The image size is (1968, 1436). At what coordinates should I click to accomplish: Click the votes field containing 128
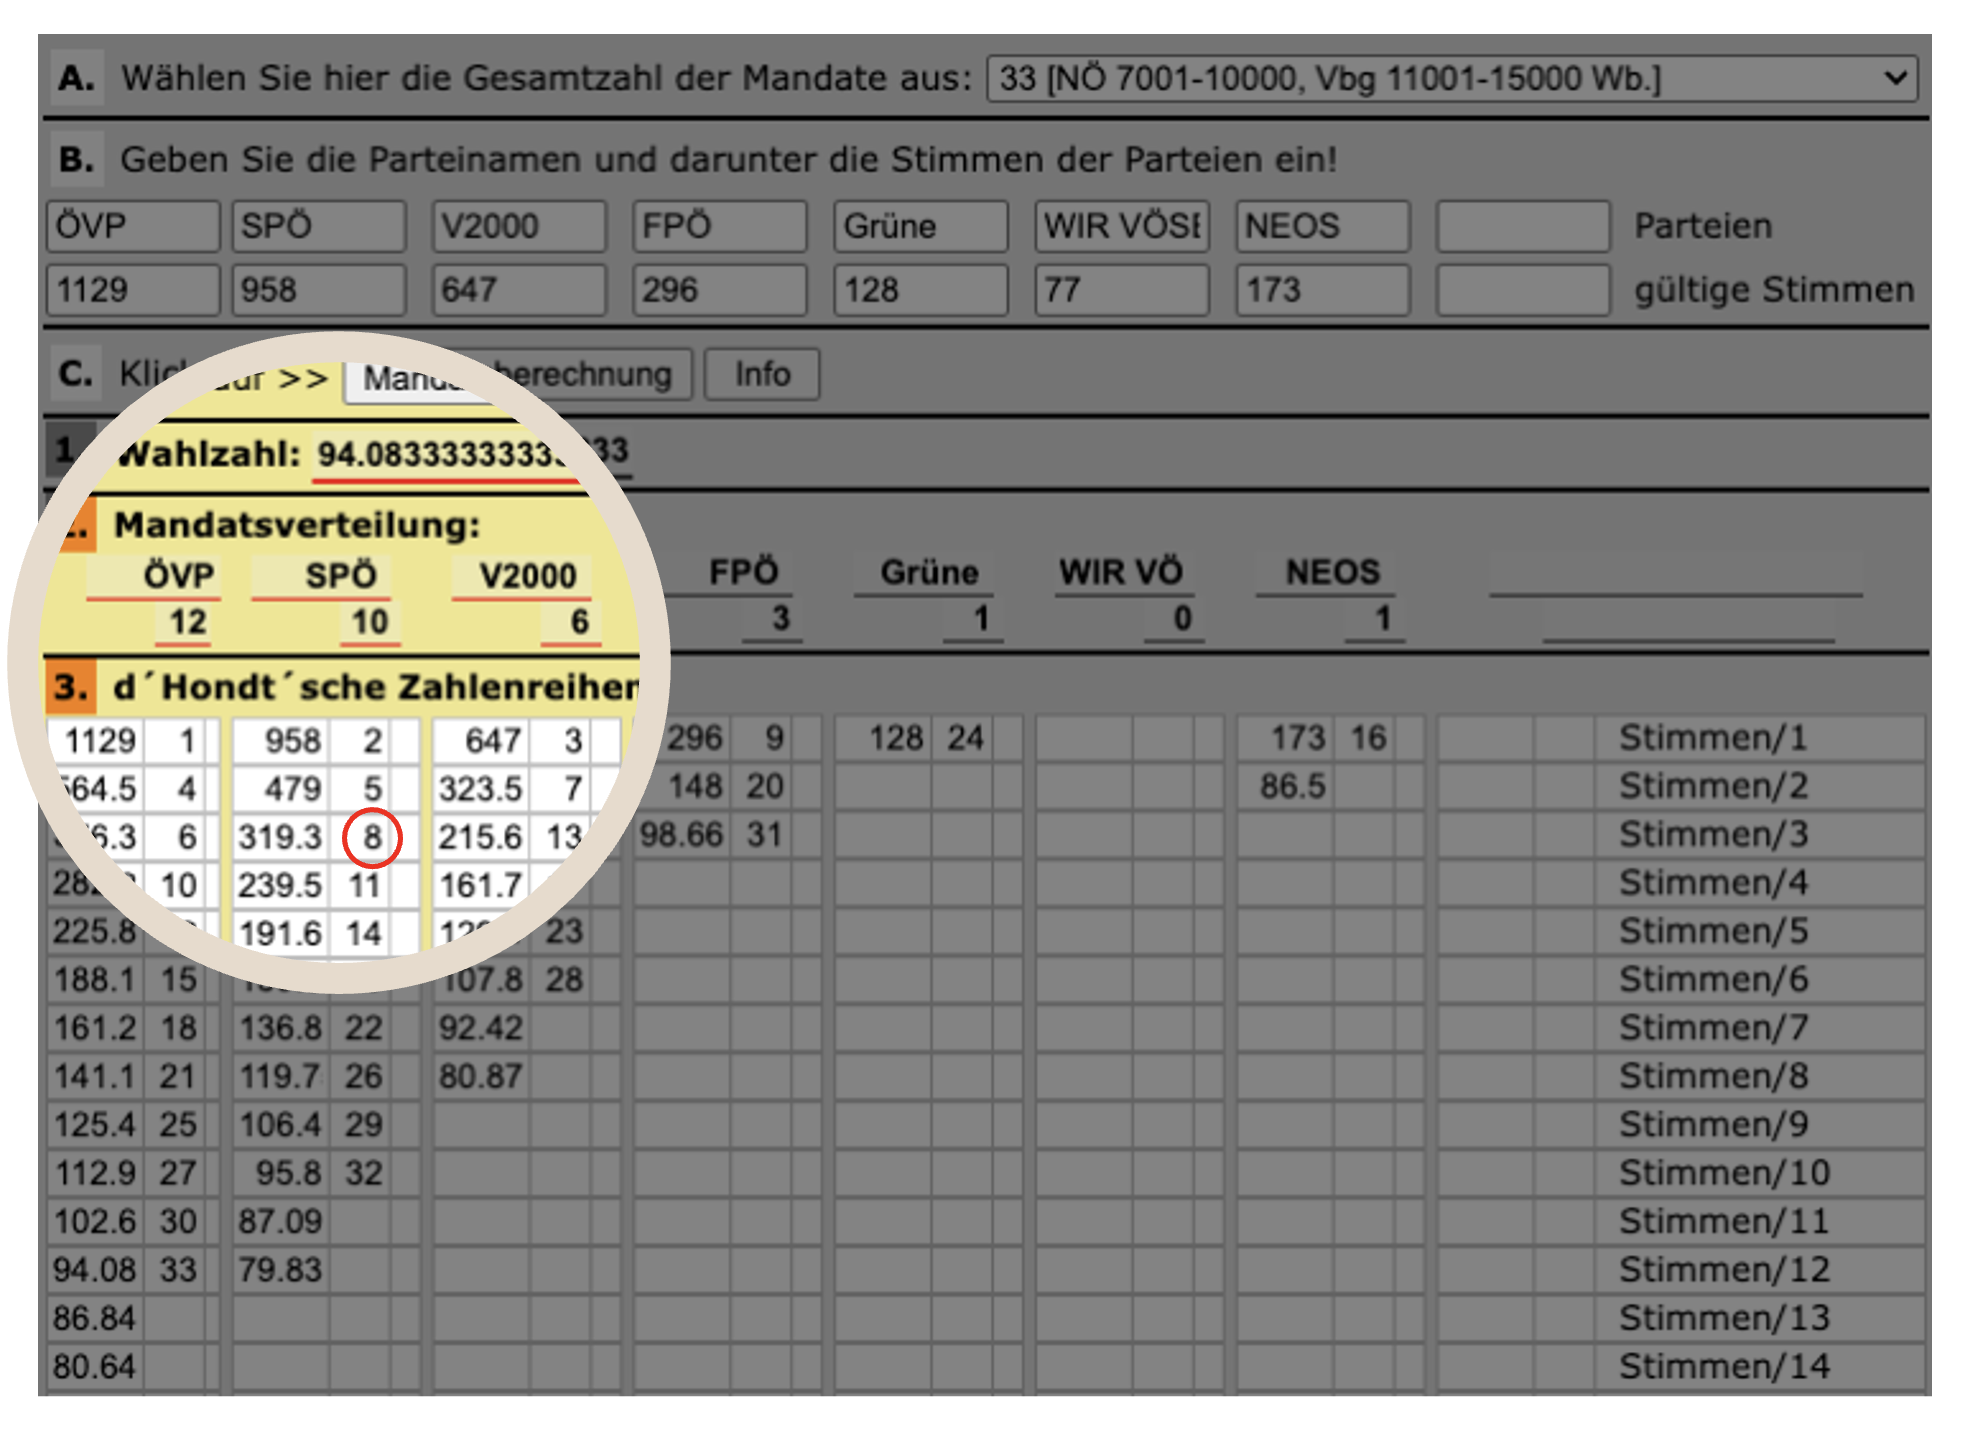(x=920, y=290)
